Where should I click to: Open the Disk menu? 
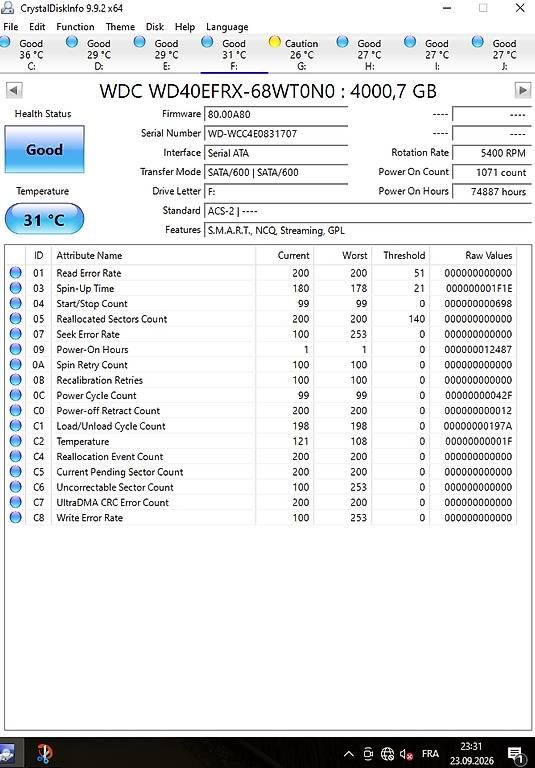[x=155, y=27]
